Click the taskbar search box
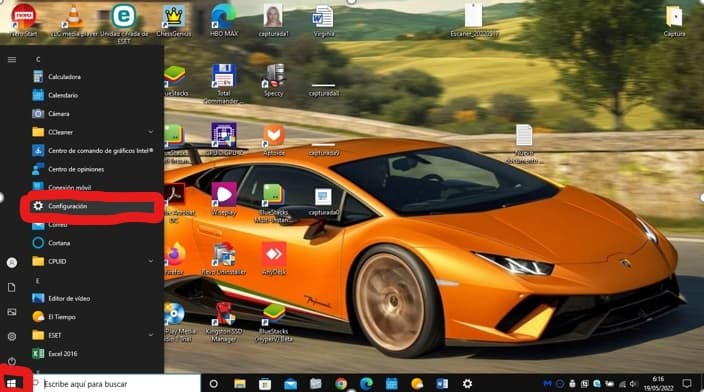 [x=116, y=383]
